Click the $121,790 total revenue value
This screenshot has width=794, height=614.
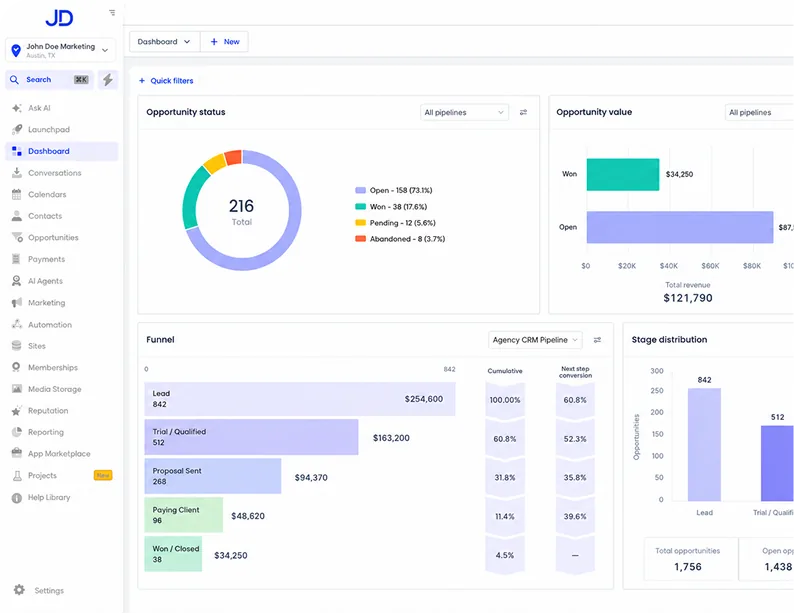[688, 298]
